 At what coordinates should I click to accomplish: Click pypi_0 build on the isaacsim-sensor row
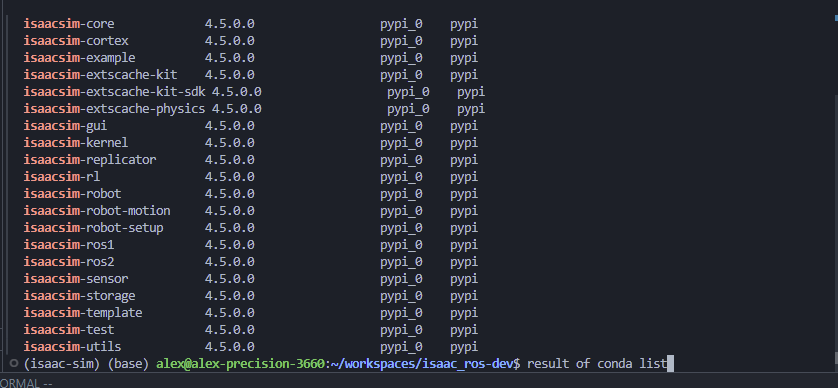click(x=401, y=280)
